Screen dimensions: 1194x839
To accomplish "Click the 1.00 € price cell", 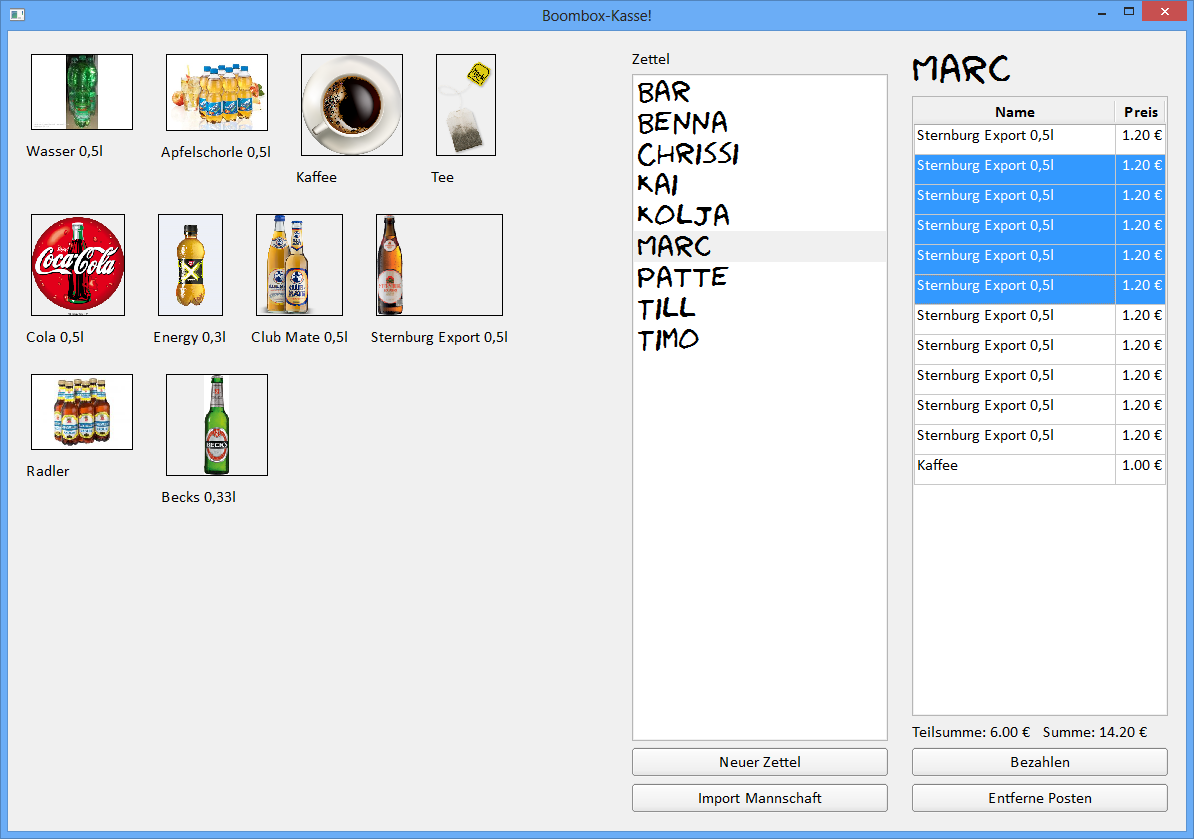I will pyautogui.click(x=1141, y=469).
